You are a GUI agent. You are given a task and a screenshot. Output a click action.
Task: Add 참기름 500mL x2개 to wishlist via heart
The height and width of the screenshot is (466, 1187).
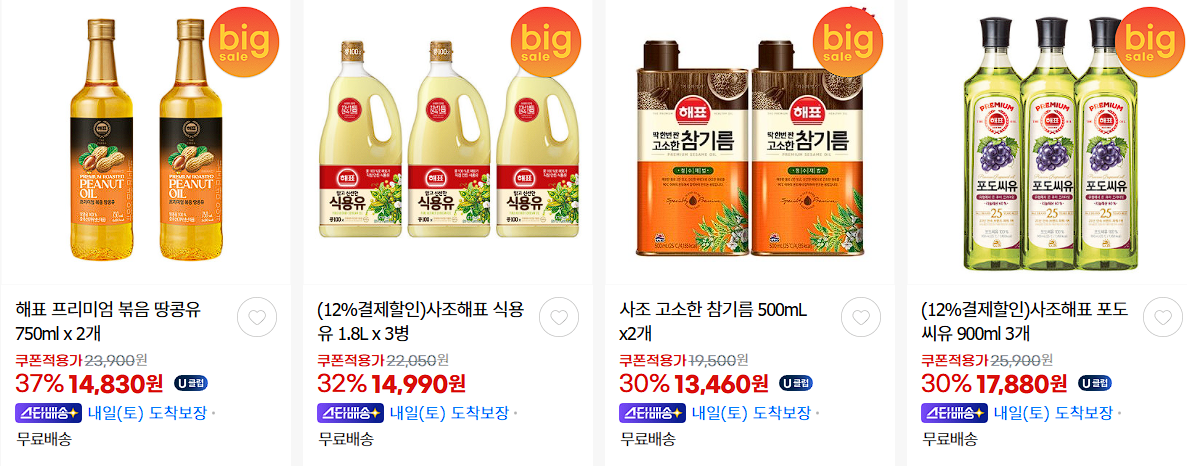[x=861, y=317]
